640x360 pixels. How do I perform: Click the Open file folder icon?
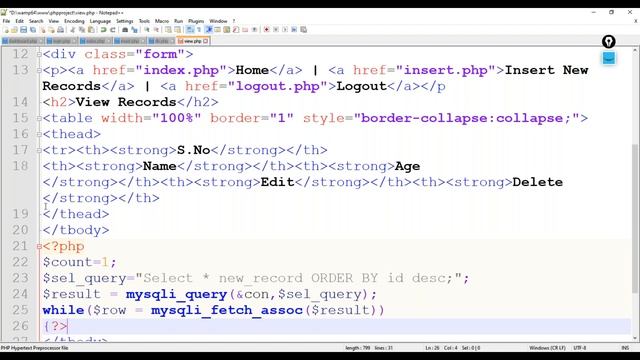click(14, 30)
